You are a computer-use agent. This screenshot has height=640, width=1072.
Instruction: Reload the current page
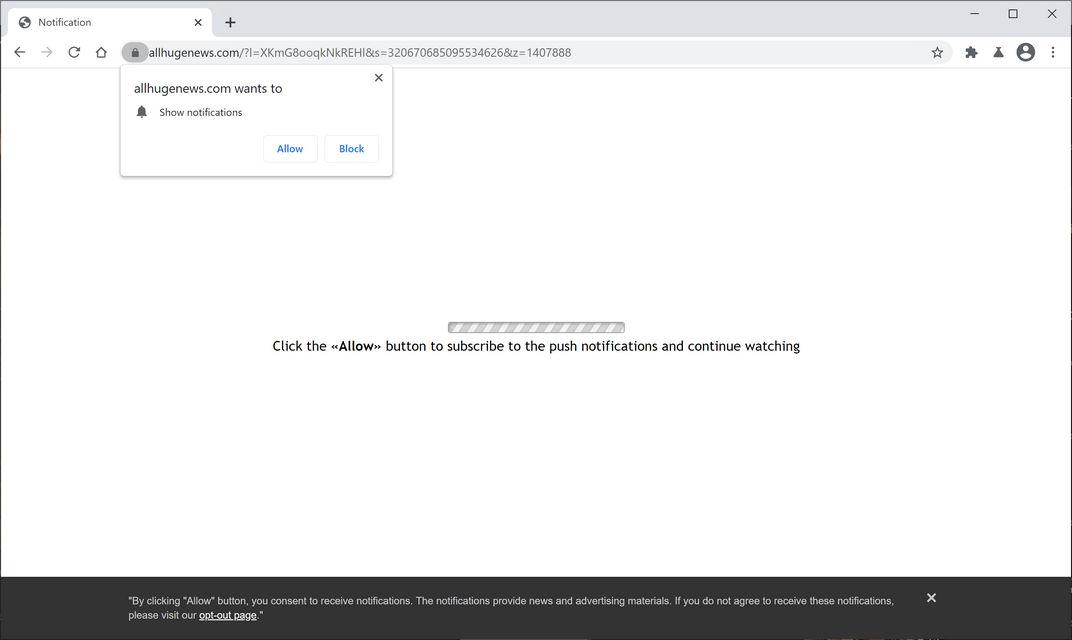tap(73, 52)
